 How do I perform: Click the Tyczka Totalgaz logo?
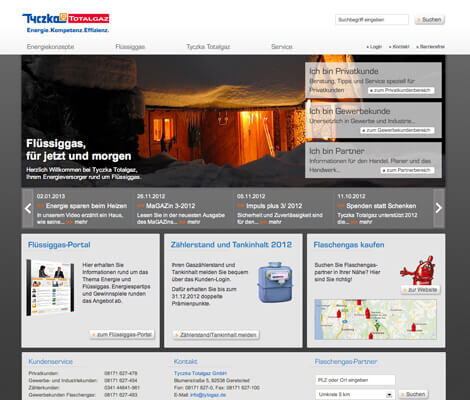66,23
